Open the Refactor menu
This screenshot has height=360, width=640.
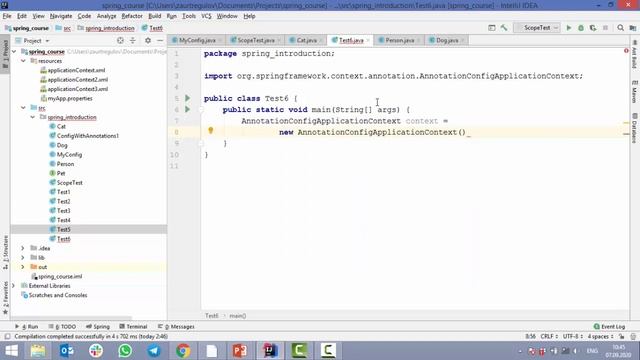pyautogui.click(x=132, y=16)
